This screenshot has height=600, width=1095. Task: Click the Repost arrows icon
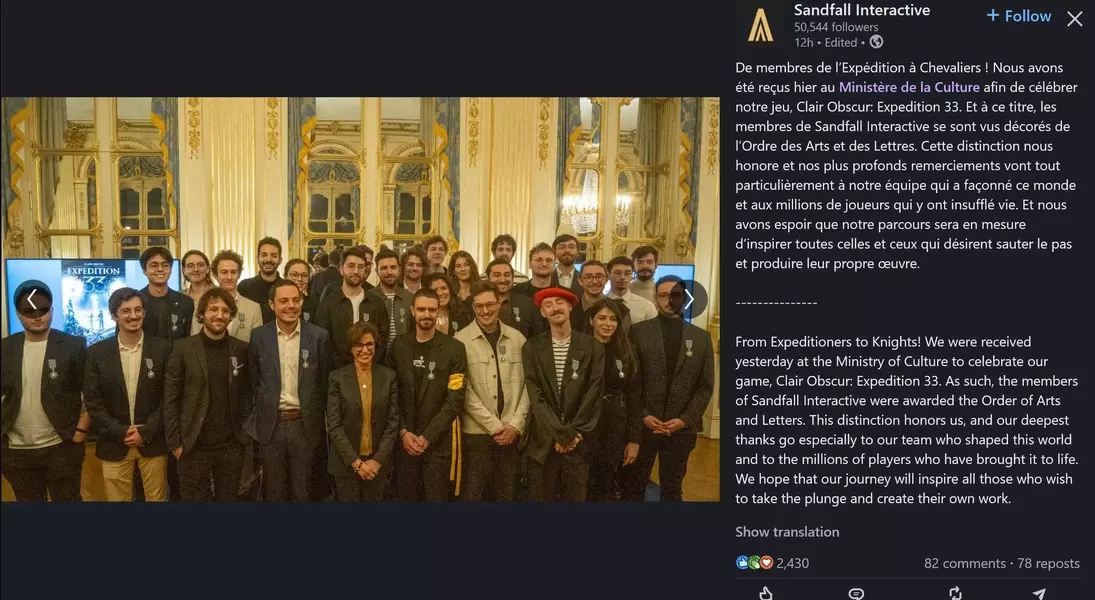coord(955,593)
